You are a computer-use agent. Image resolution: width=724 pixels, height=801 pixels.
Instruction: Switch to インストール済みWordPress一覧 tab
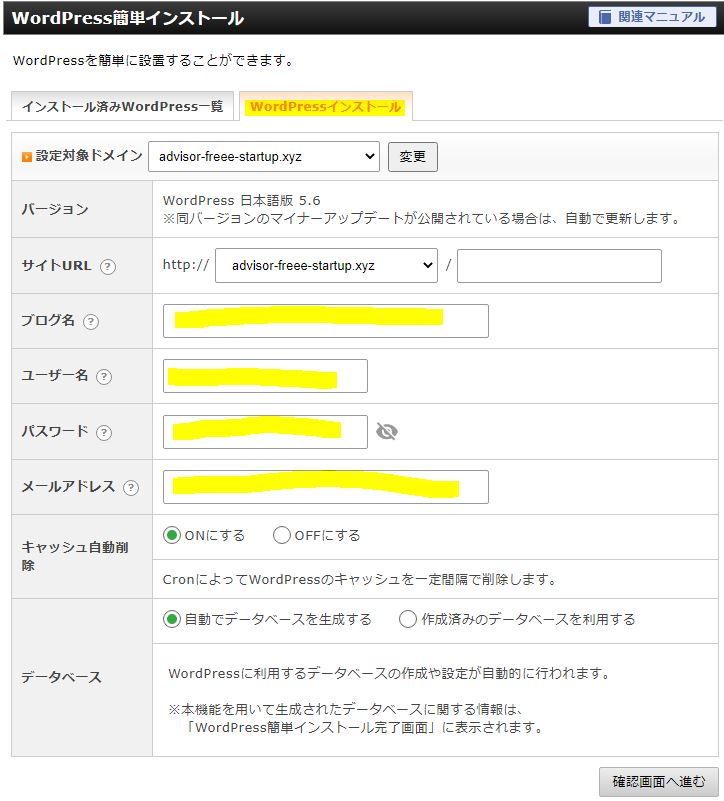[x=122, y=106]
